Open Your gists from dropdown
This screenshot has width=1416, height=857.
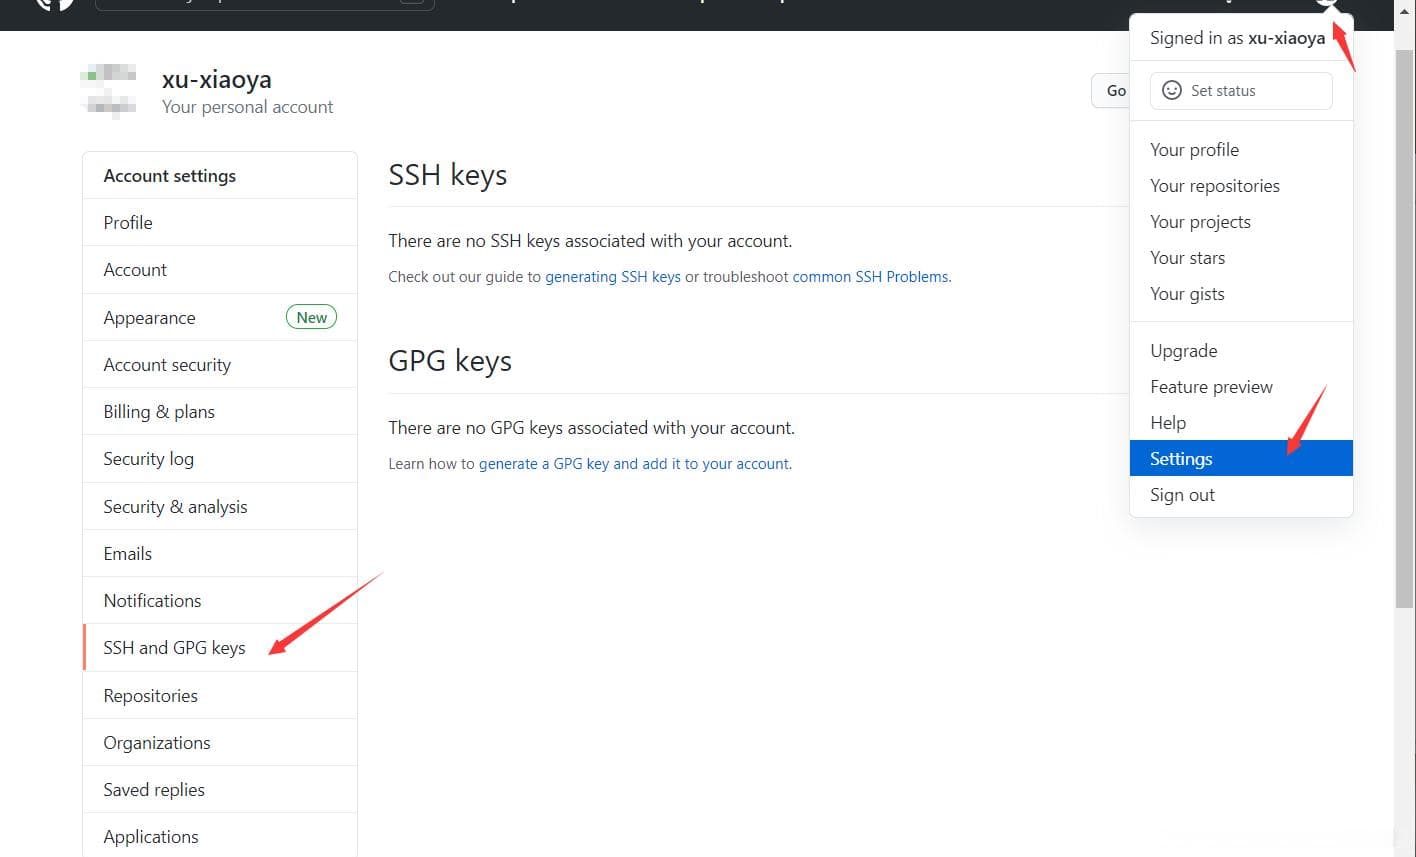click(1241, 294)
